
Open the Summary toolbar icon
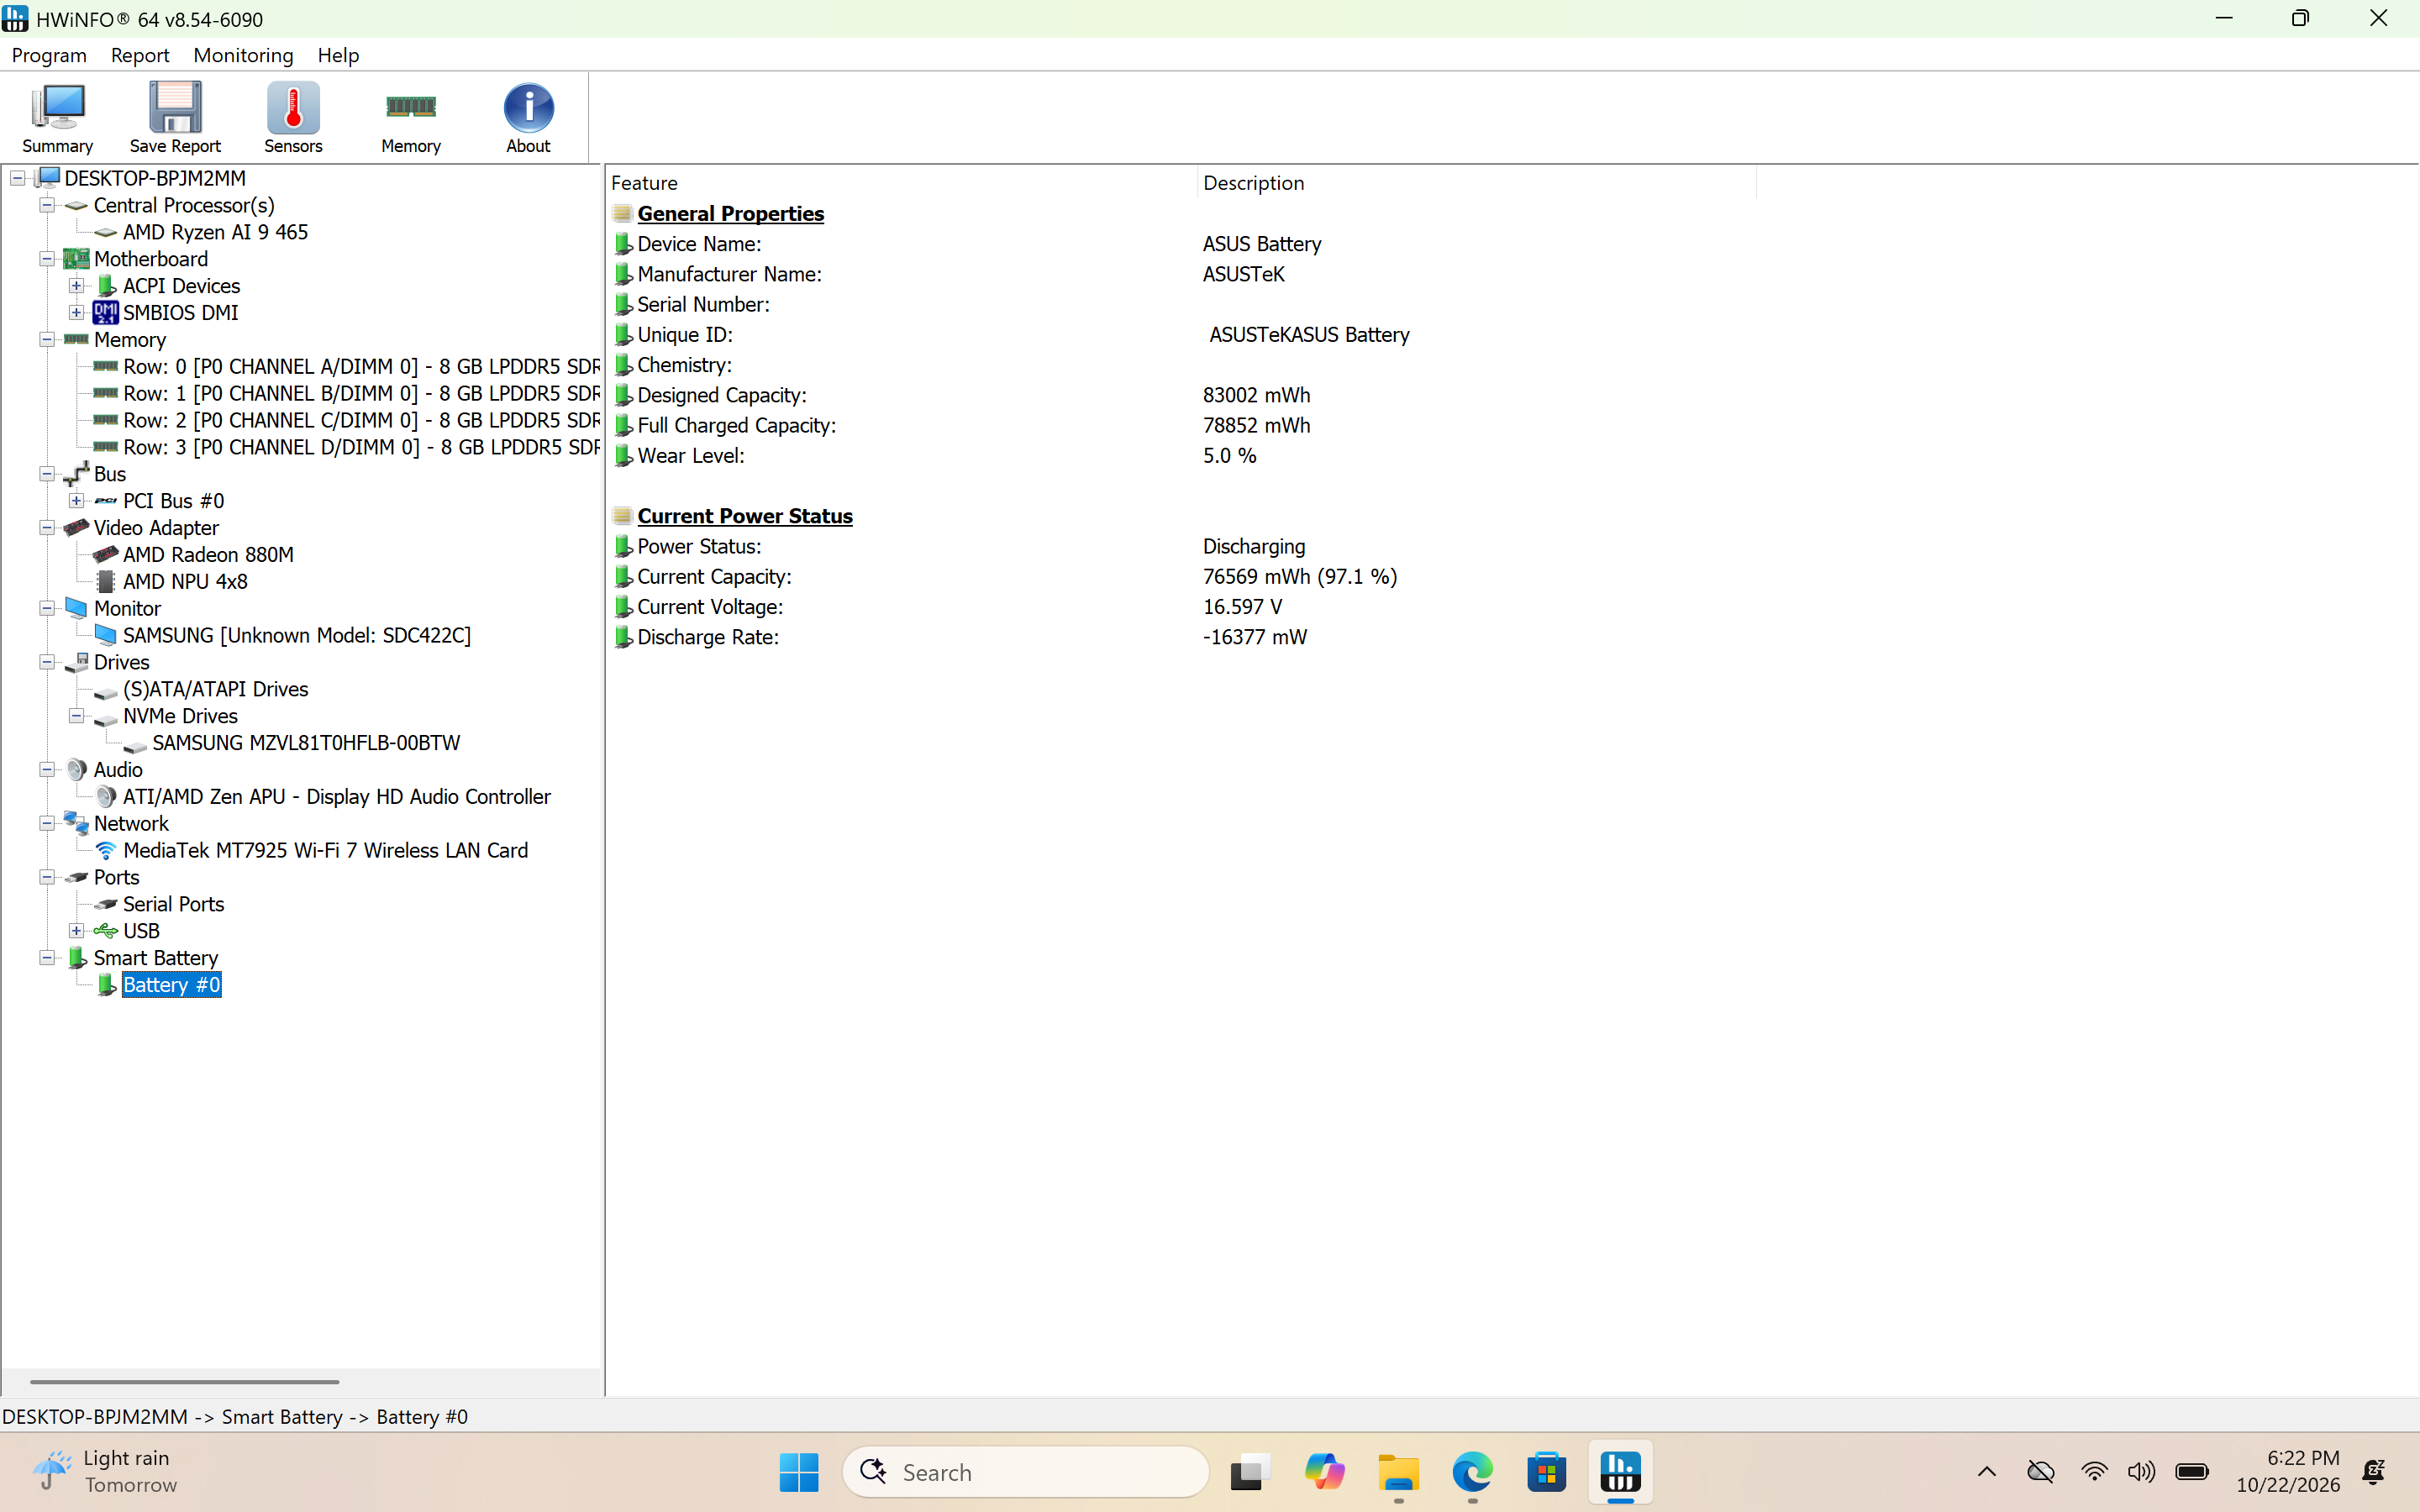tap(58, 118)
